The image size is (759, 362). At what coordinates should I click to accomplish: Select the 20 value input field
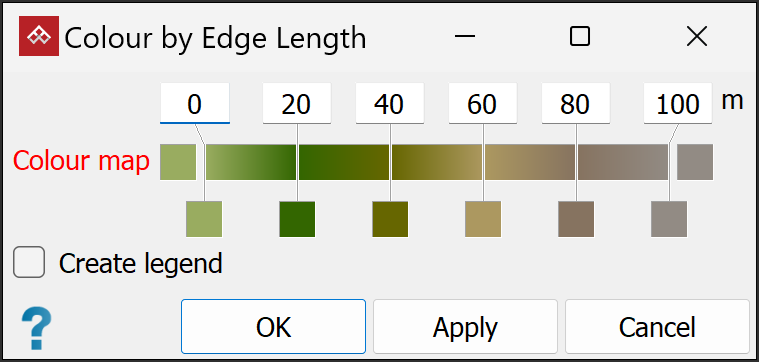(x=297, y=103)
